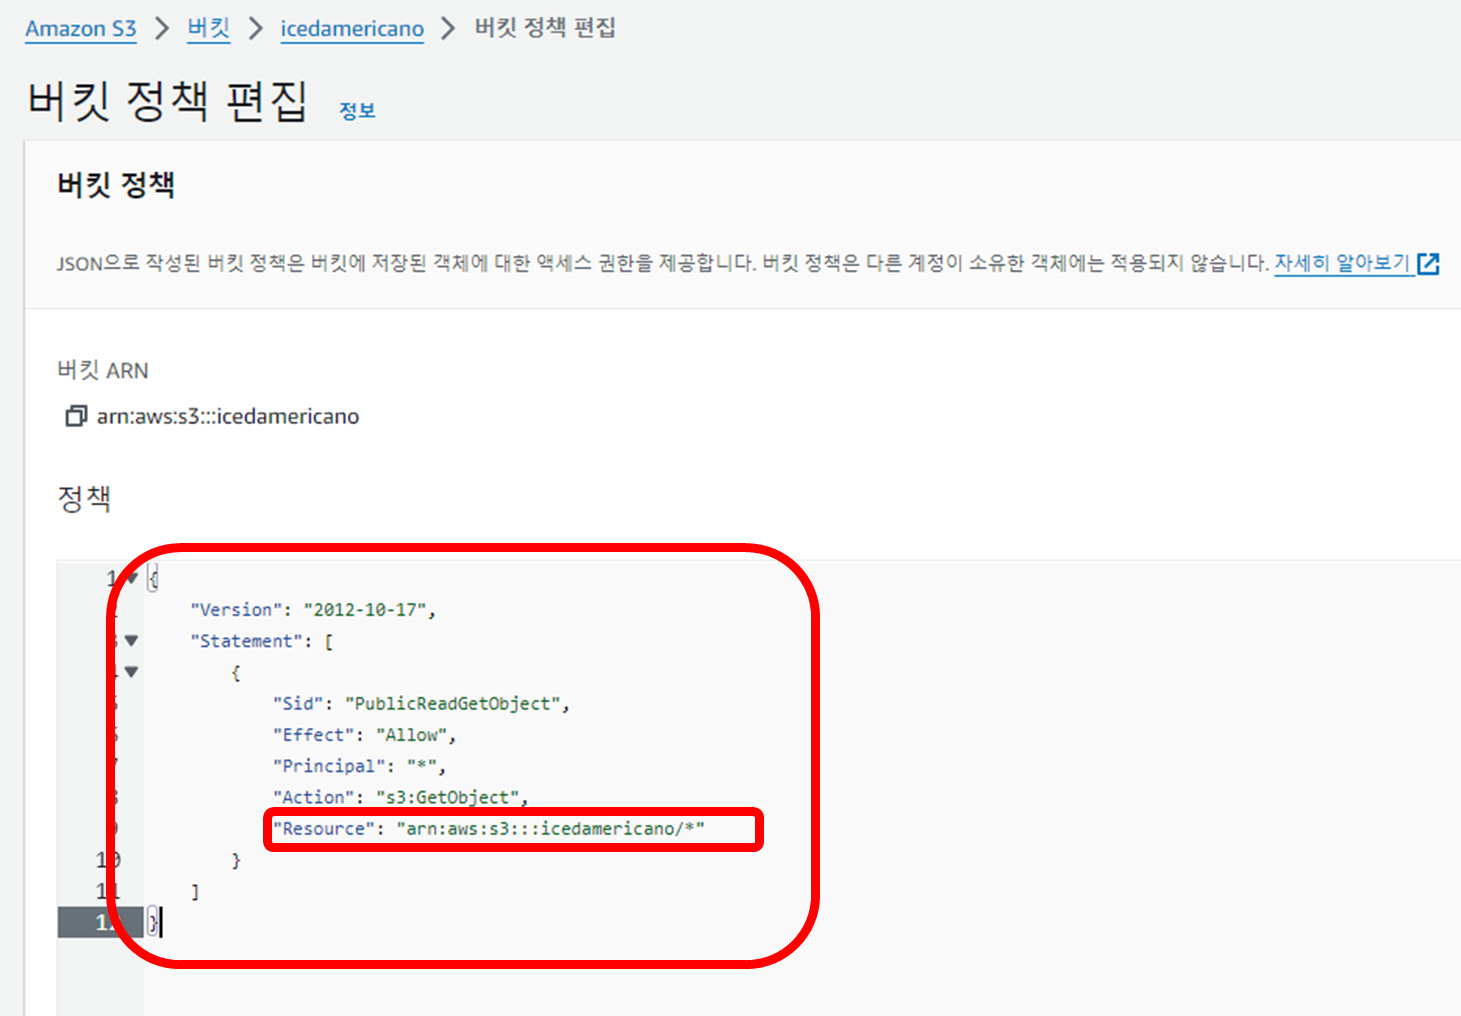
Task: Place cursor at closing brace on last line
Action: click(153, 922)
